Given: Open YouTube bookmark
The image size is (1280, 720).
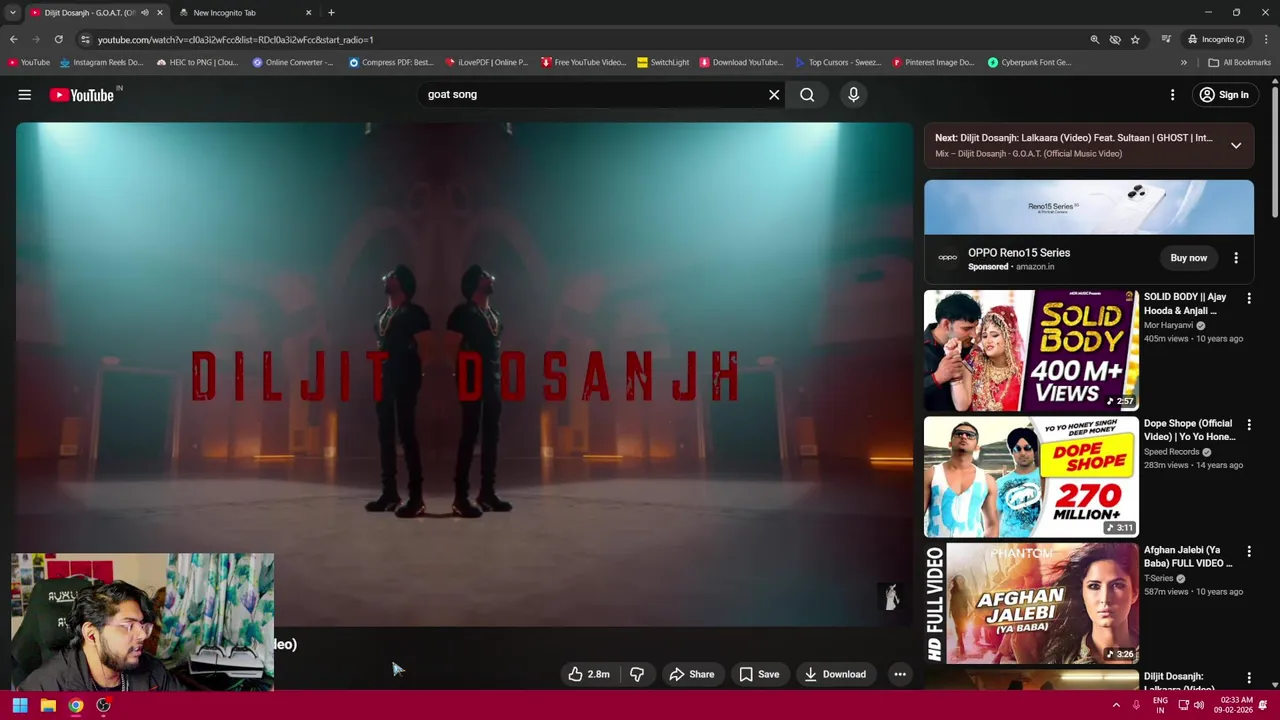Looking at the screenshot, I should 28,62.
